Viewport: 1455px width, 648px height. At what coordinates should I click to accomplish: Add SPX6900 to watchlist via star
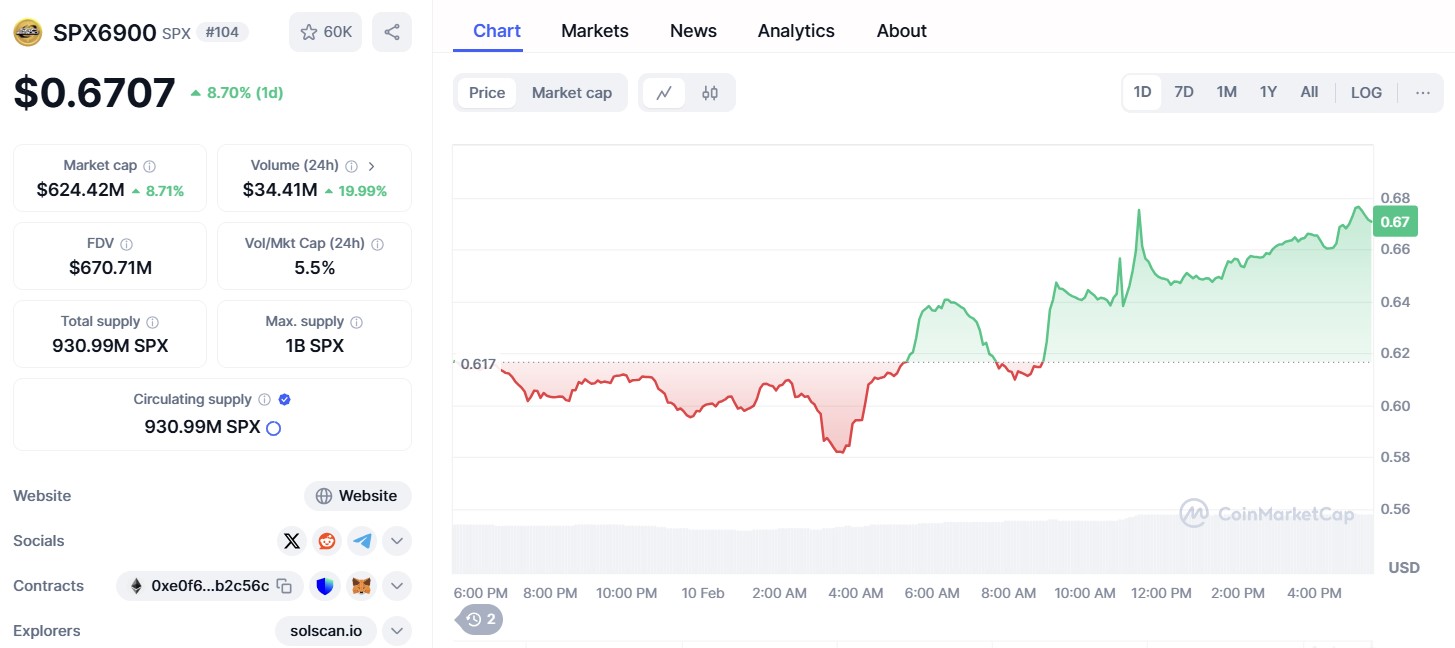point(325,32)
